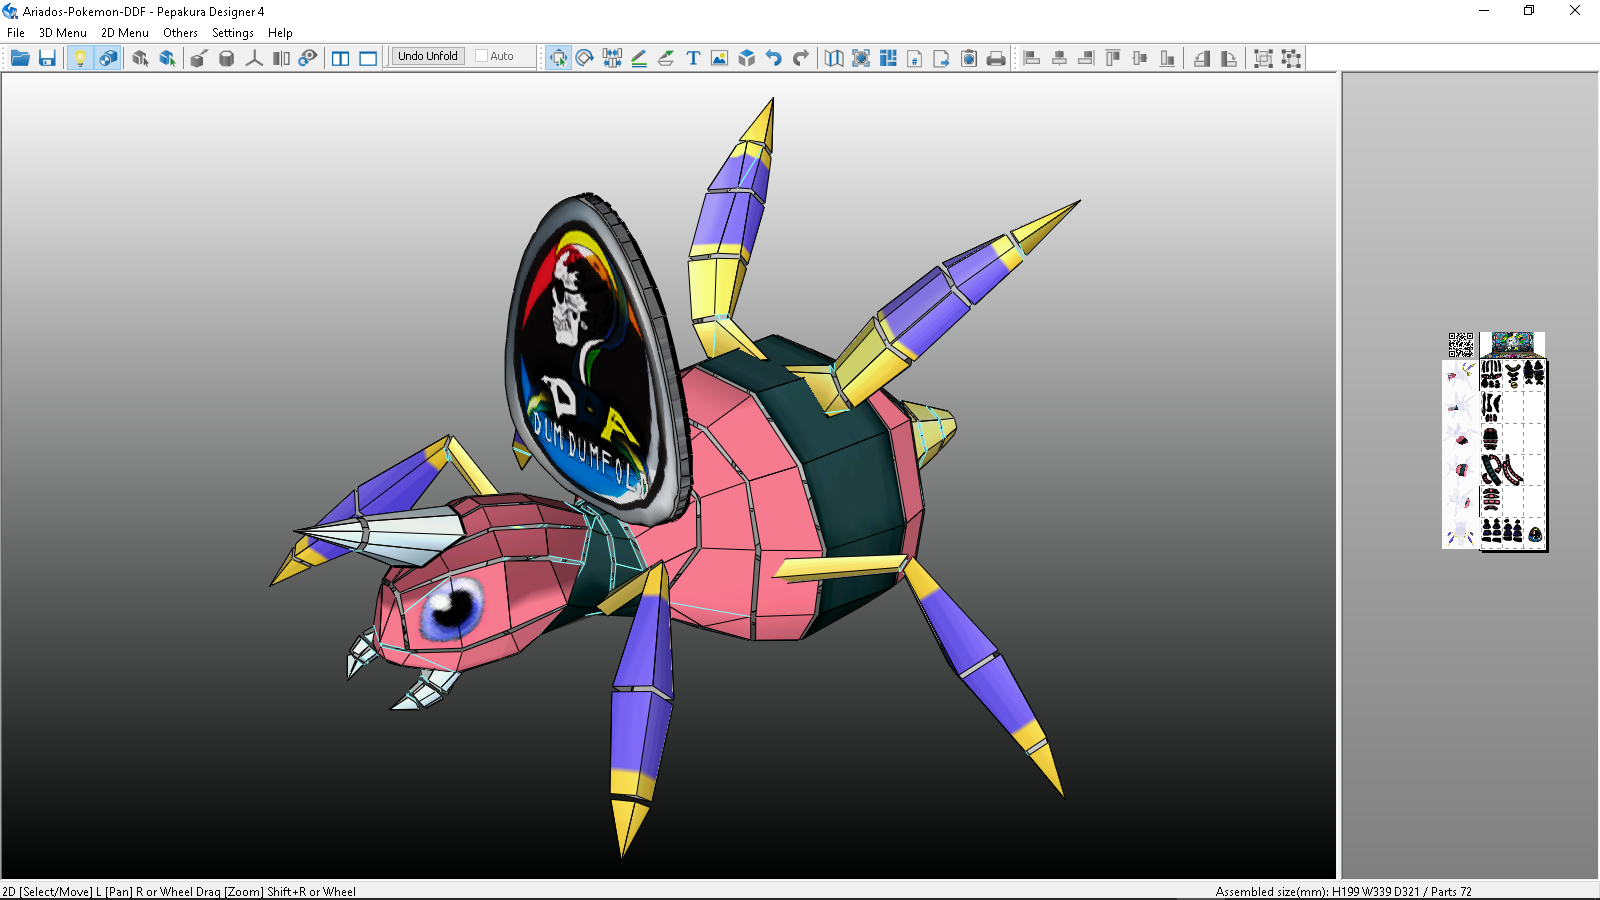This screenshot has height=900, width=1600.
Task: Click the gray cylinder solid view icon
Action: [227, 58]
